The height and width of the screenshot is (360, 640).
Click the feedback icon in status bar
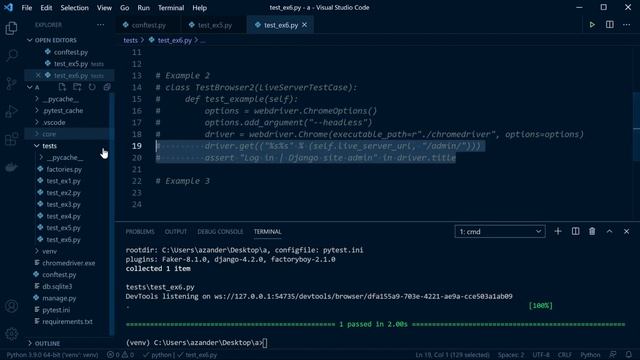tap(613, 355)
